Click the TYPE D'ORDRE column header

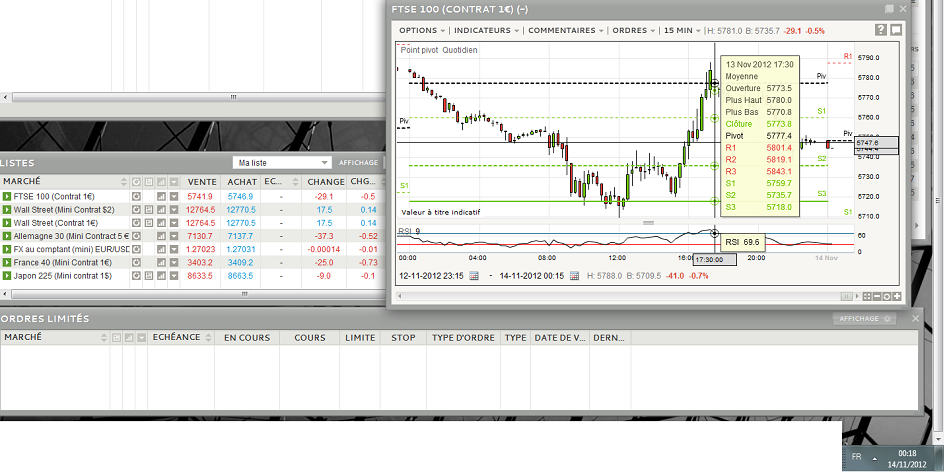pos(463,338)
